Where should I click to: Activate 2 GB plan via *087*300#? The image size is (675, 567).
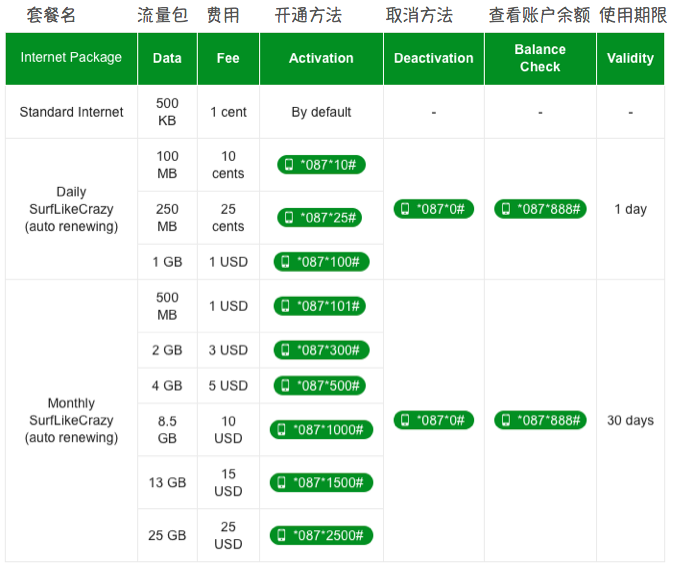pos(321,350)
